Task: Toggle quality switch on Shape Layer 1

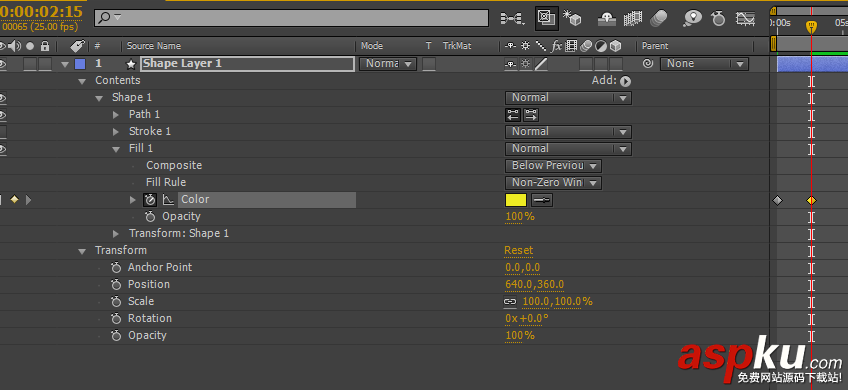Action: (540, 64)
